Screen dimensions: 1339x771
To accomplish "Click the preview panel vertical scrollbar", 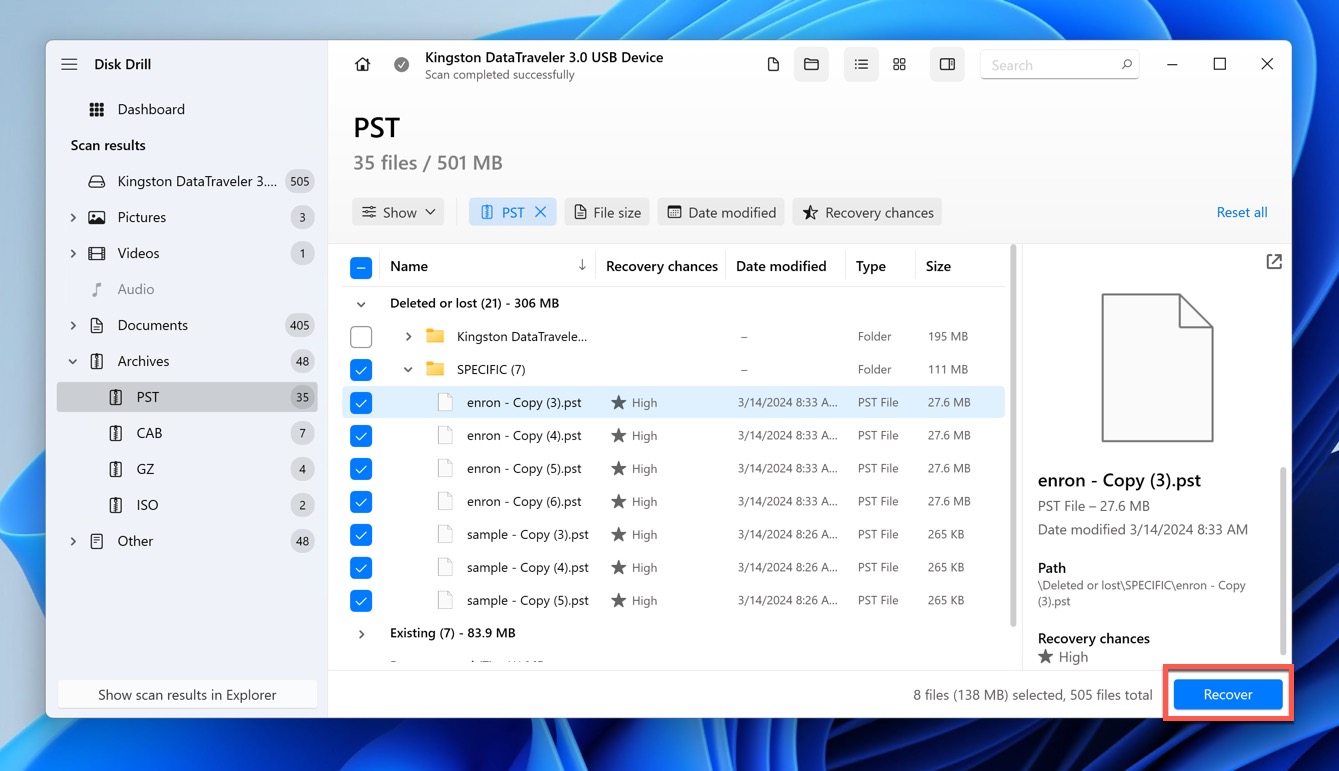I will (x=1284, y=560).
